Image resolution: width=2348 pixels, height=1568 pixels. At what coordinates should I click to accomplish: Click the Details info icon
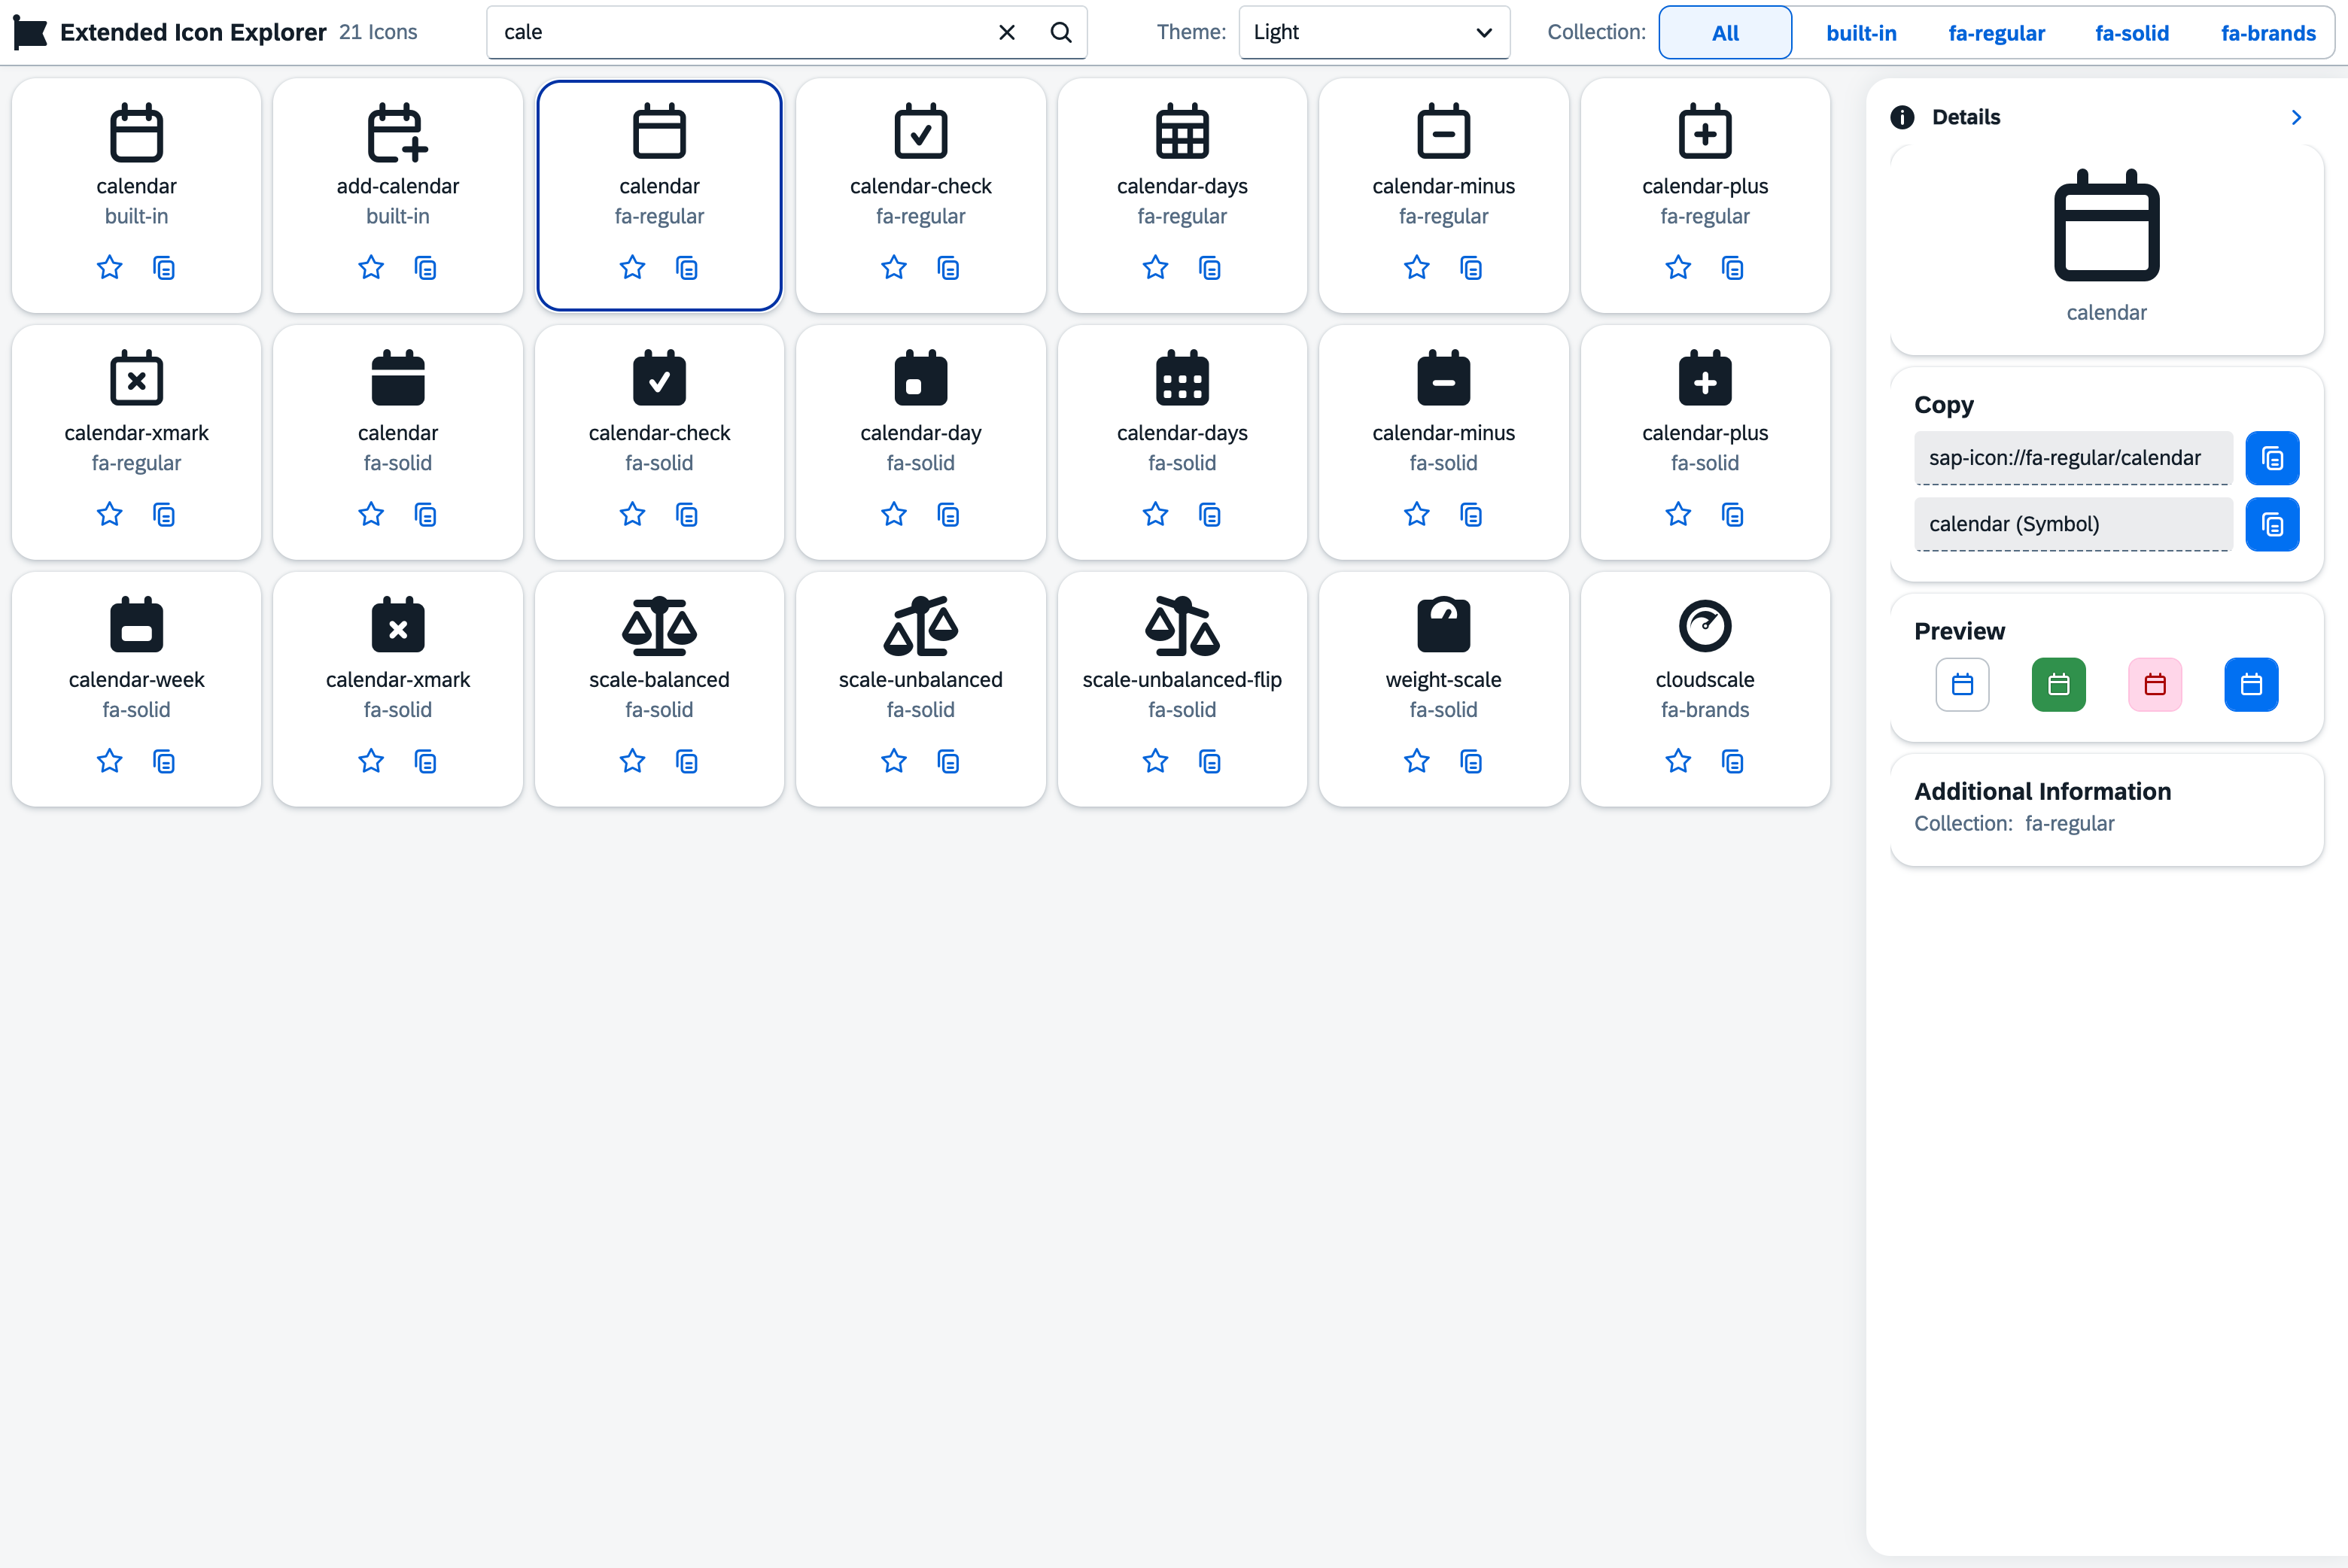click(x=1902, y=117)
